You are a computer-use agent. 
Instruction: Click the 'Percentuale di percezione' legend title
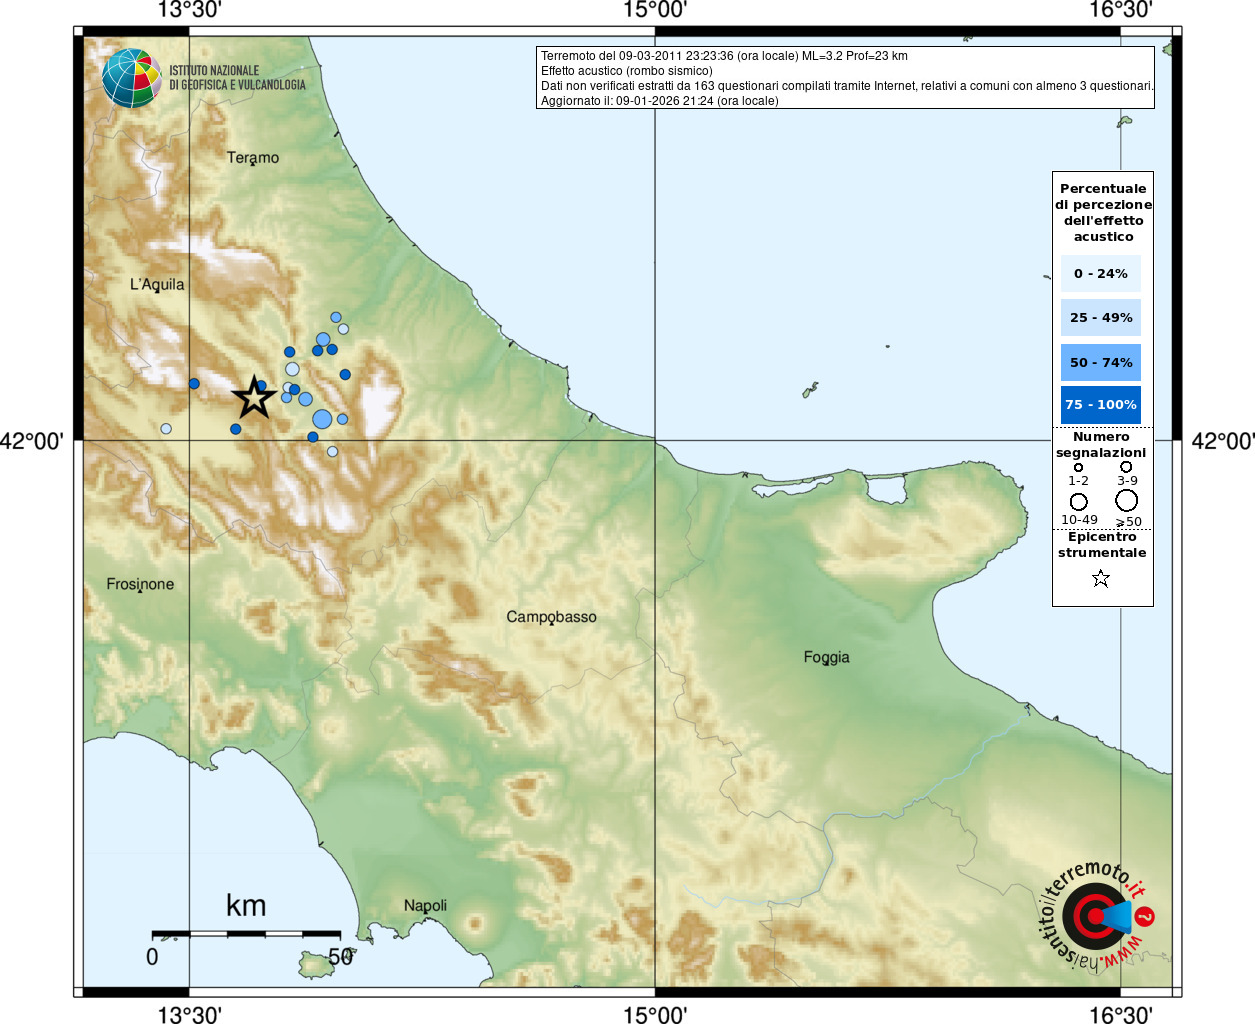(1103, 212)
